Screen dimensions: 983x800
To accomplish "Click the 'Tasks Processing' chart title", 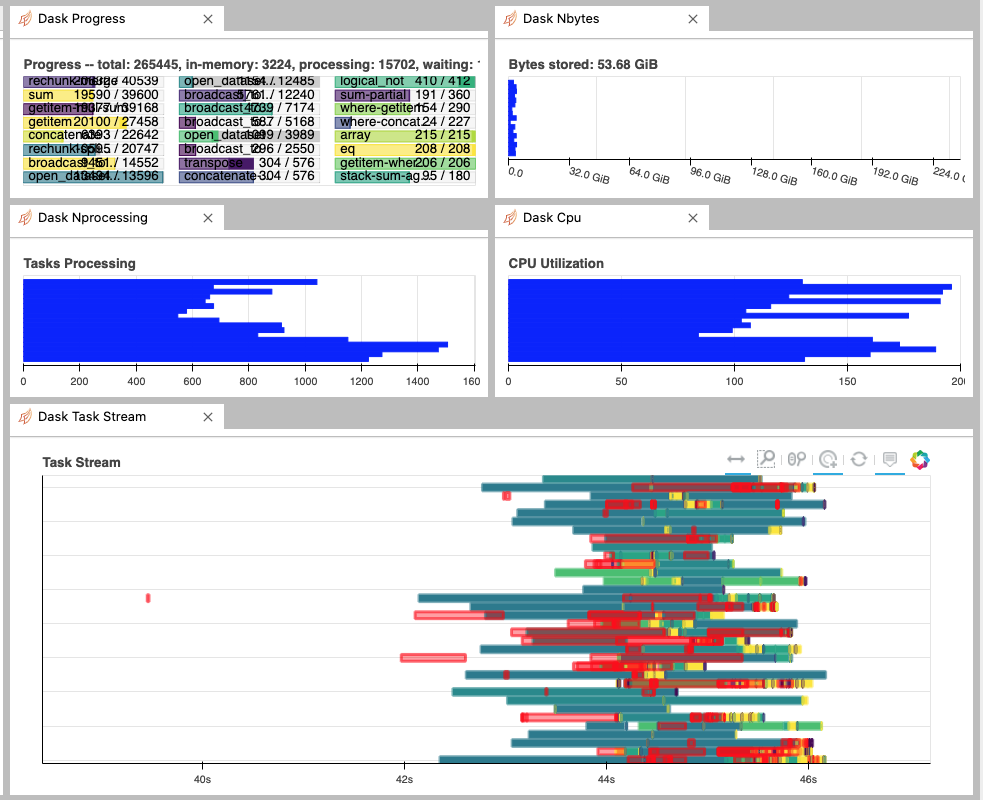I will (x=80, y=263).
